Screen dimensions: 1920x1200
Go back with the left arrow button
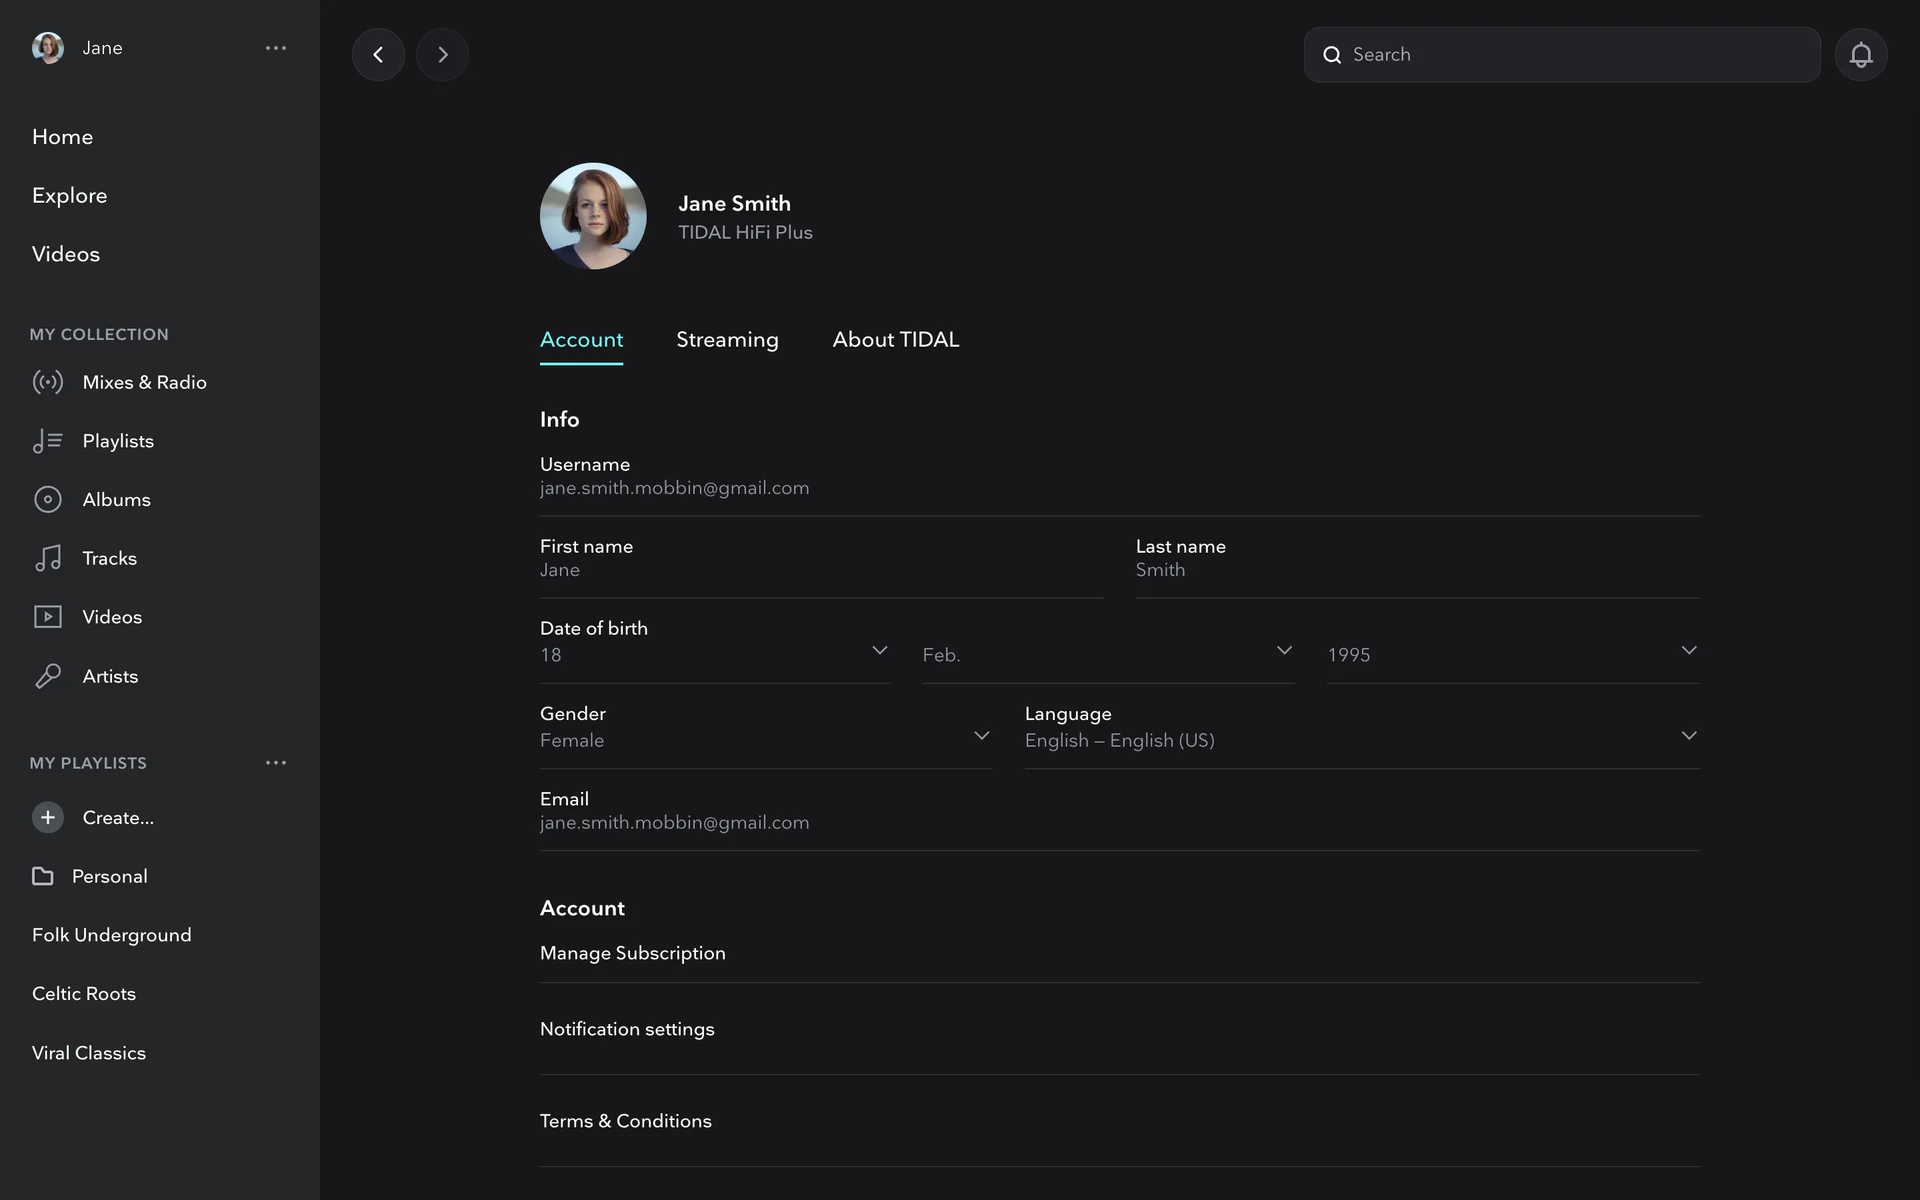click(x=378, y=55)
